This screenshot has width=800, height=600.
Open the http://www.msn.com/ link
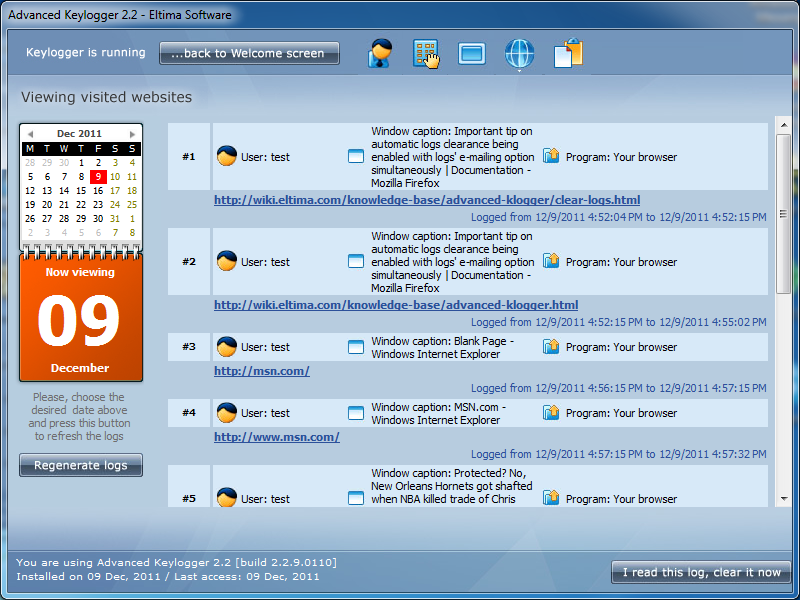[x=277, y=437]
